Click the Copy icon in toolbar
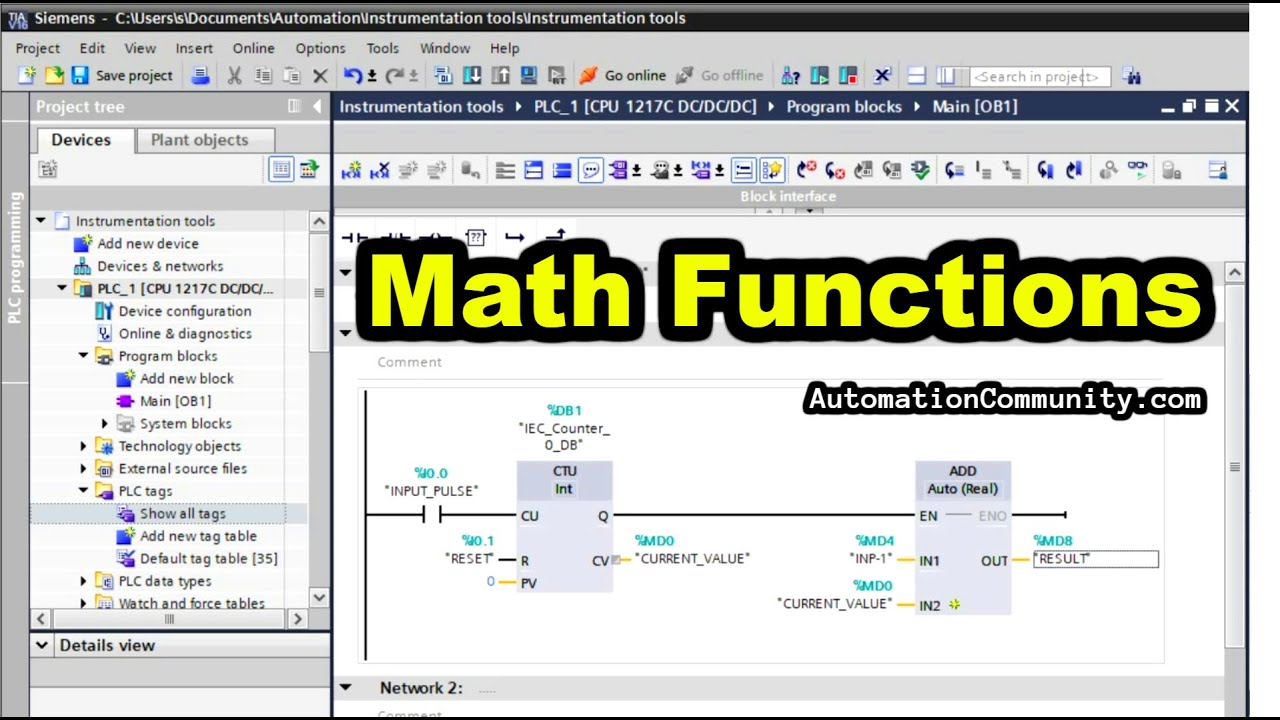Screen dimensions: 1280x720 coord(263,75)
